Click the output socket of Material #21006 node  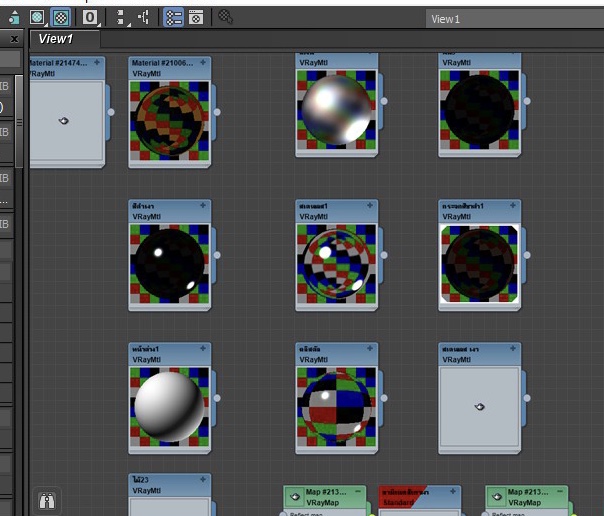(x=217, y=112)
